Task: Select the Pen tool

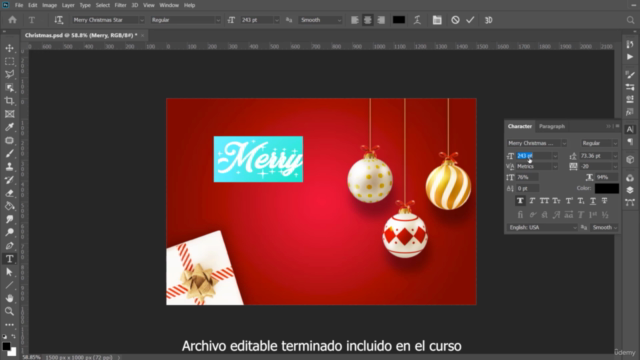Action: [9, 246]
